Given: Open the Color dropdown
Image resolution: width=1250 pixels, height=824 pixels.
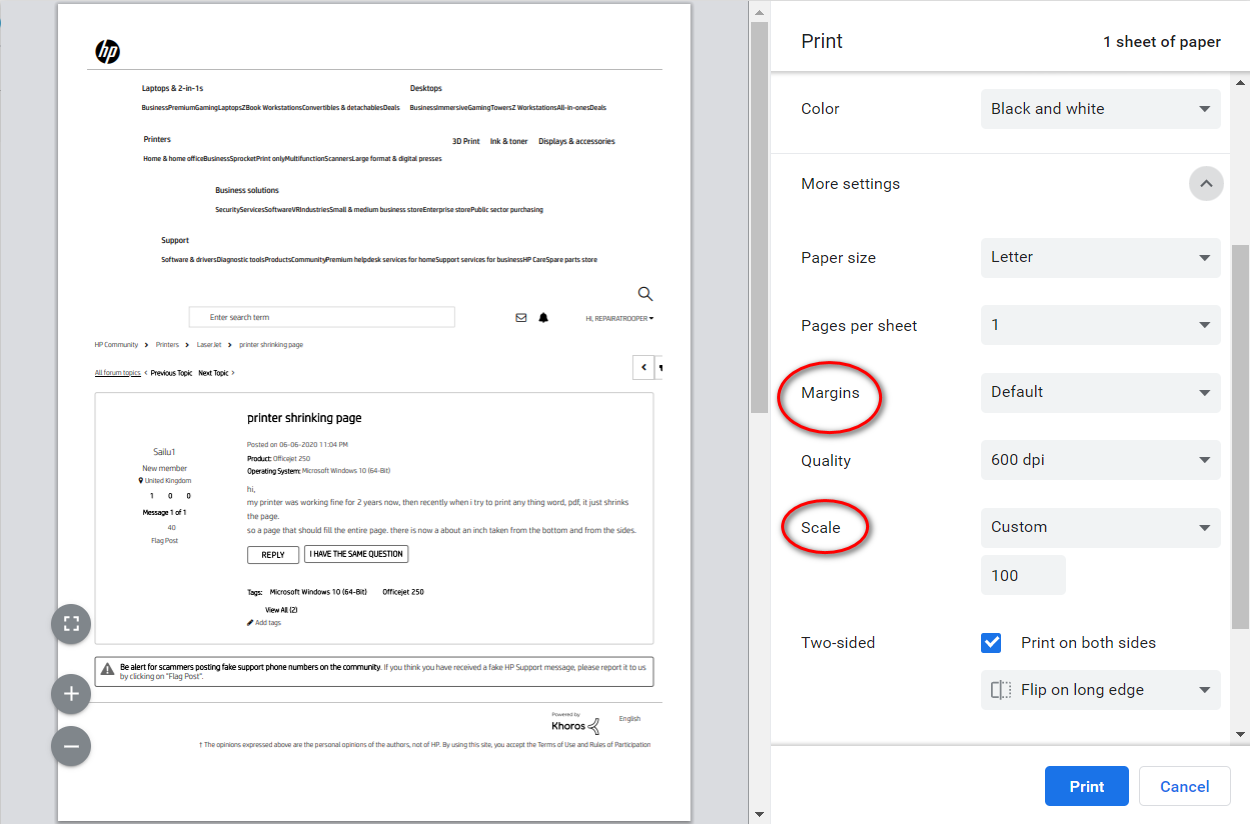Looking at the screenshot, I should click(x=1100, y=109).
